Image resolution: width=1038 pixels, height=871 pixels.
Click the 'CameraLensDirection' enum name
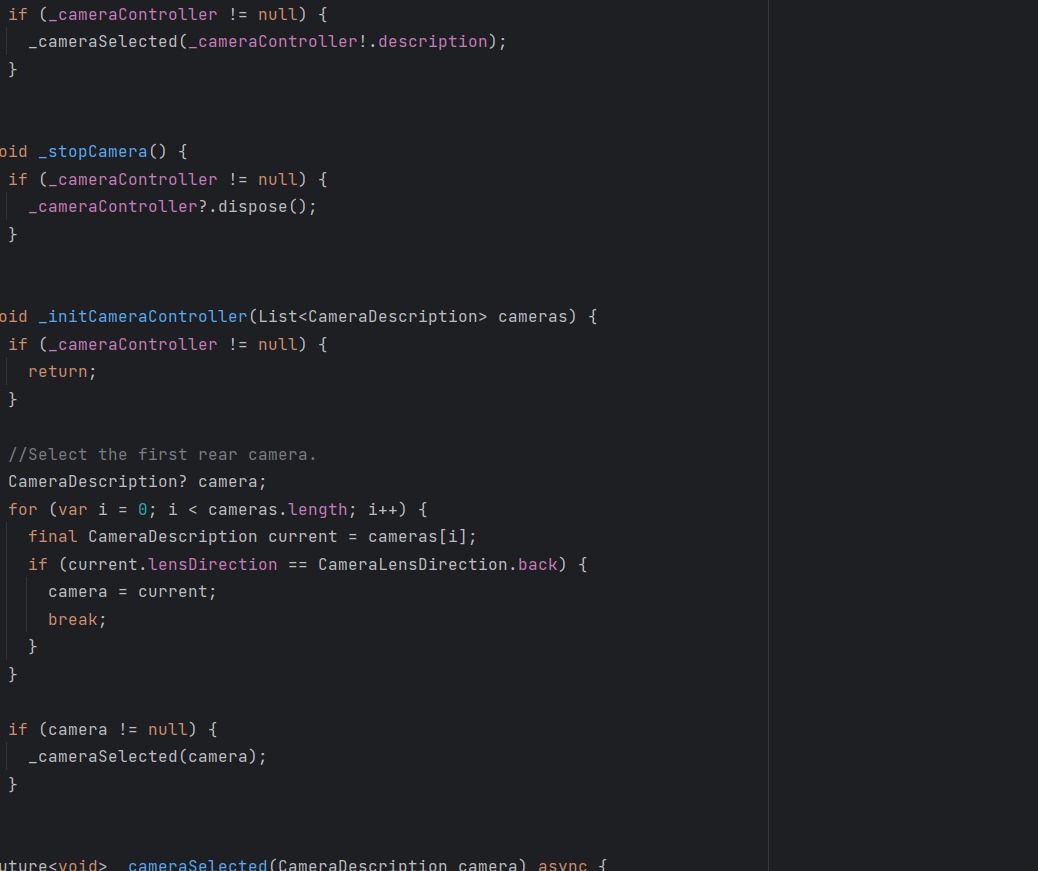coord(412,565)
